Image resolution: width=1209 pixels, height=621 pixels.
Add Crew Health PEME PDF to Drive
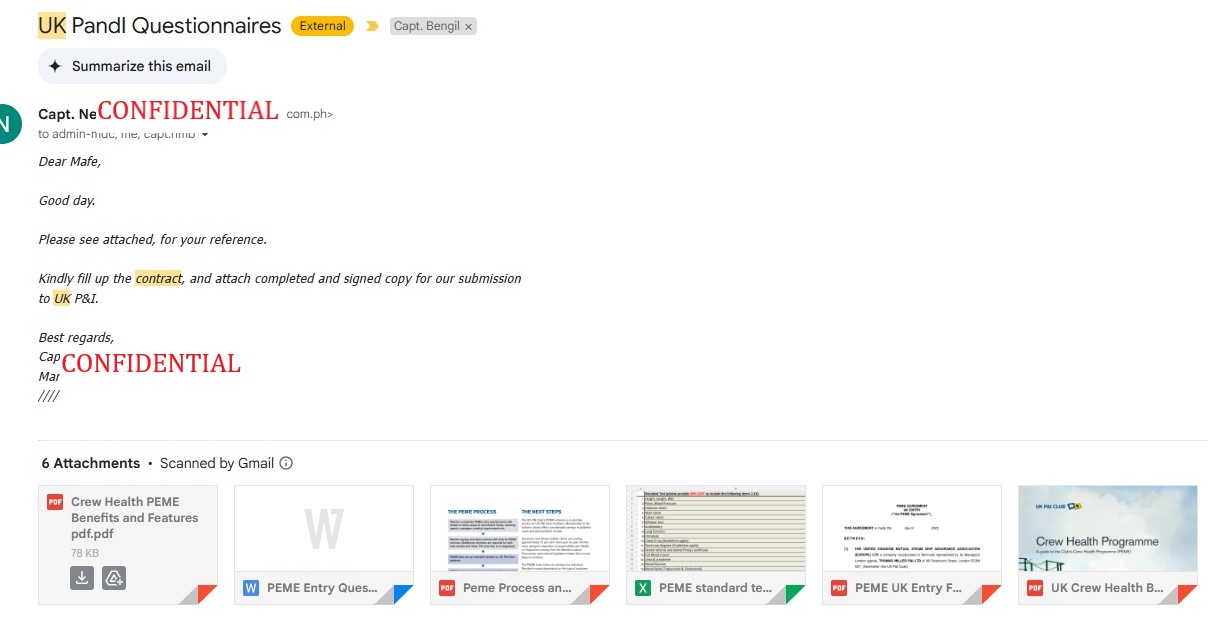coord(114,578)
